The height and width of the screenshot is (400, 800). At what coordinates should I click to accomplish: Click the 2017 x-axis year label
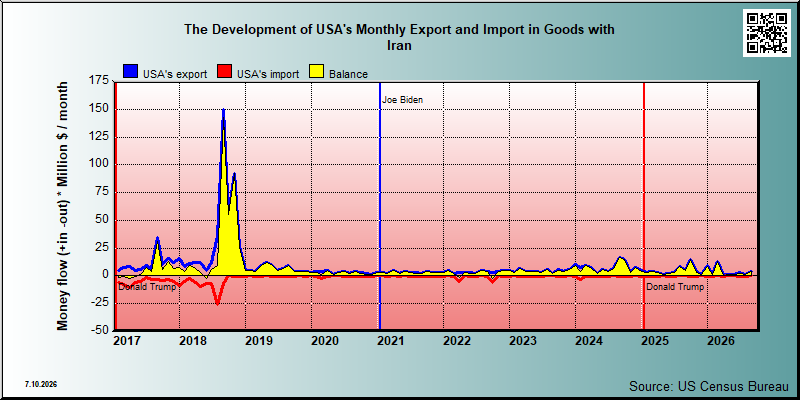(x=127, y=340)
